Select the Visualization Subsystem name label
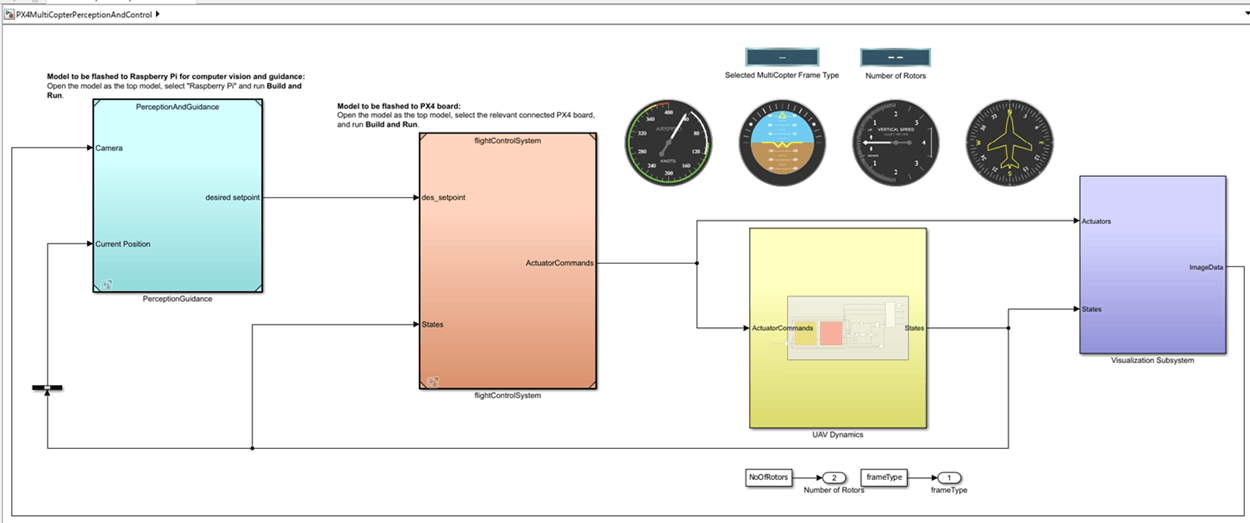Viewport: 1250px width, 523px height. 1153,361
